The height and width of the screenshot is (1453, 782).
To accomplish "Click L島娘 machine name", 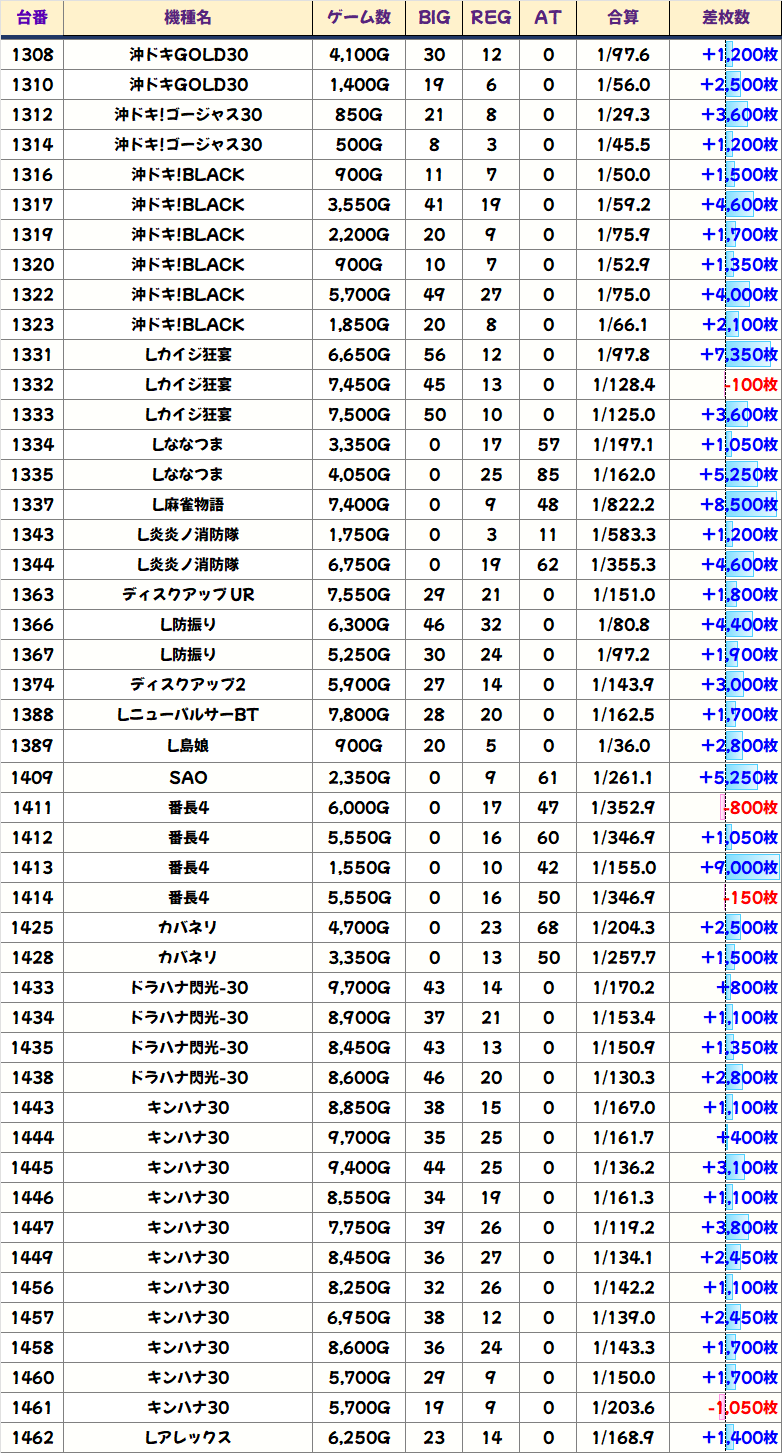I will point(188,745).
